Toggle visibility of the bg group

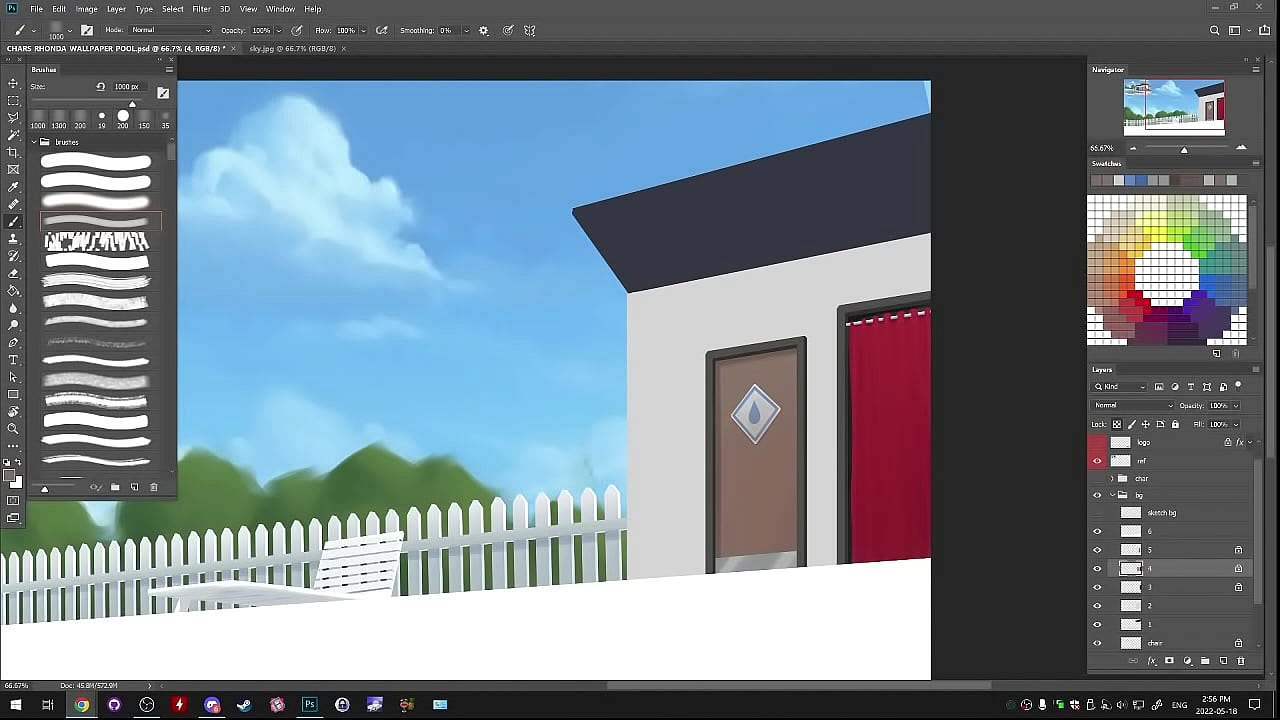pos(1097,495)
